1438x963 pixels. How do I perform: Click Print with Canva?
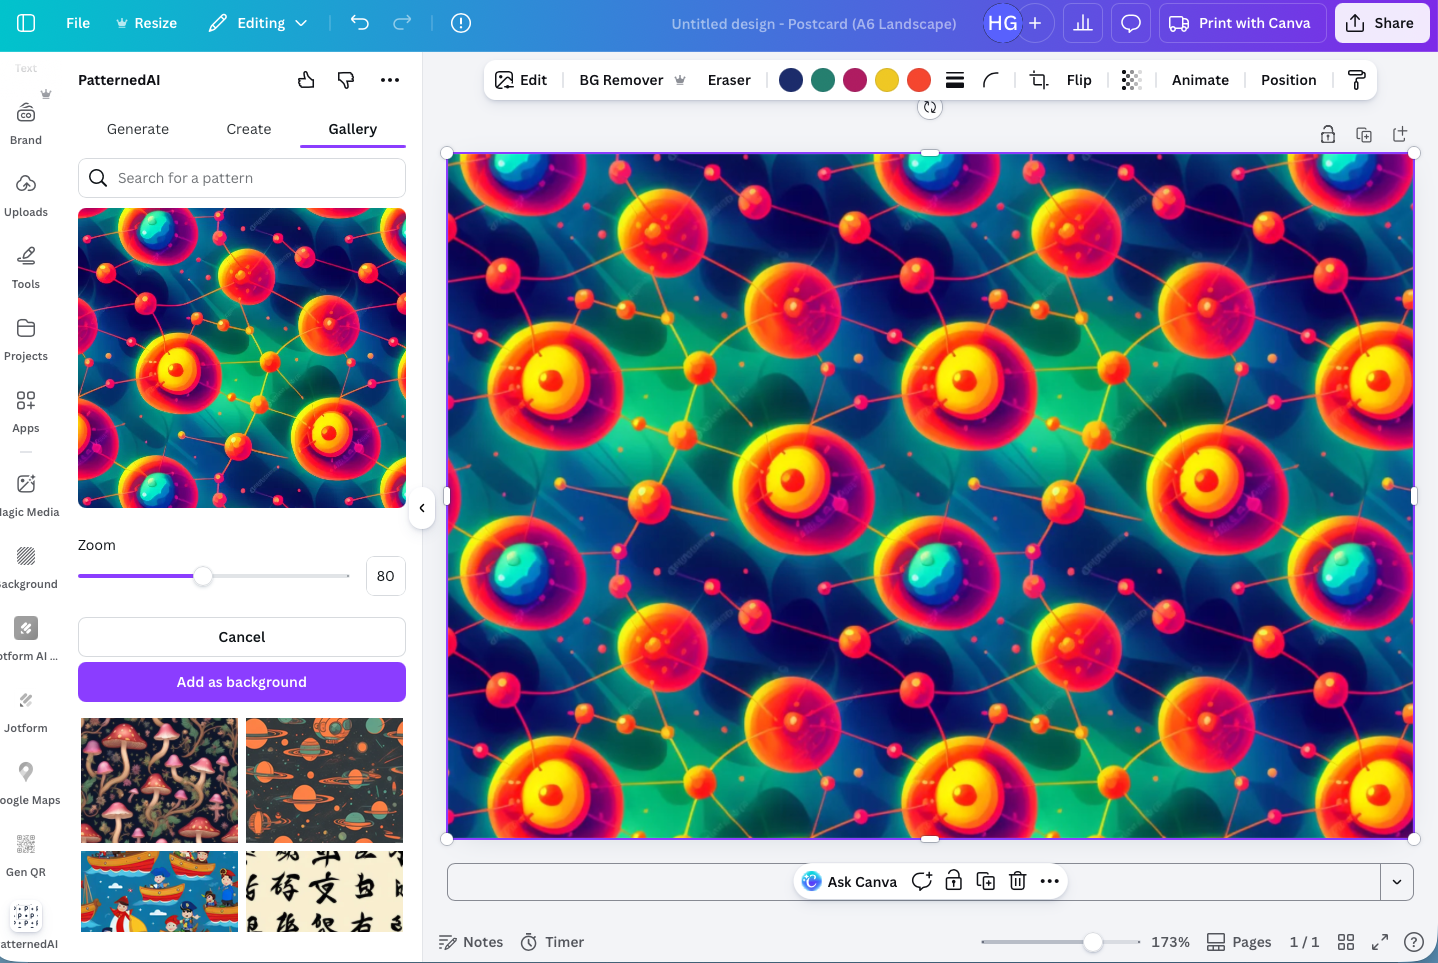pyautogui.click(x=1242, y=22)
